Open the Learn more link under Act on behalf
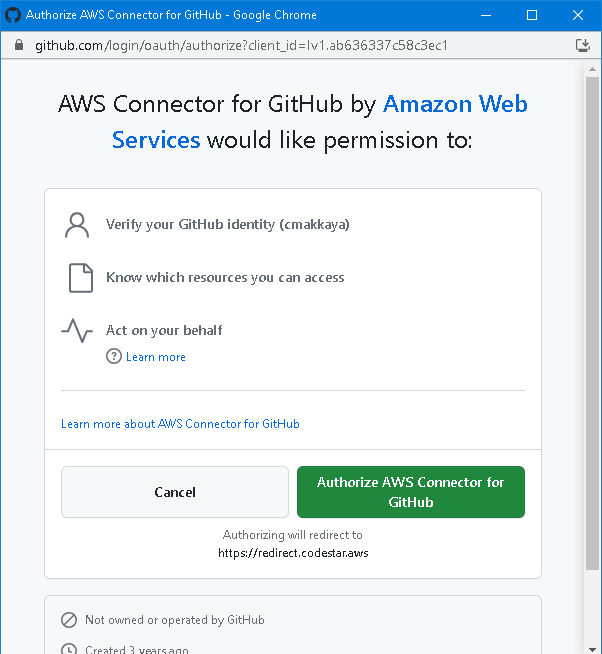 (x=156, y=357)
